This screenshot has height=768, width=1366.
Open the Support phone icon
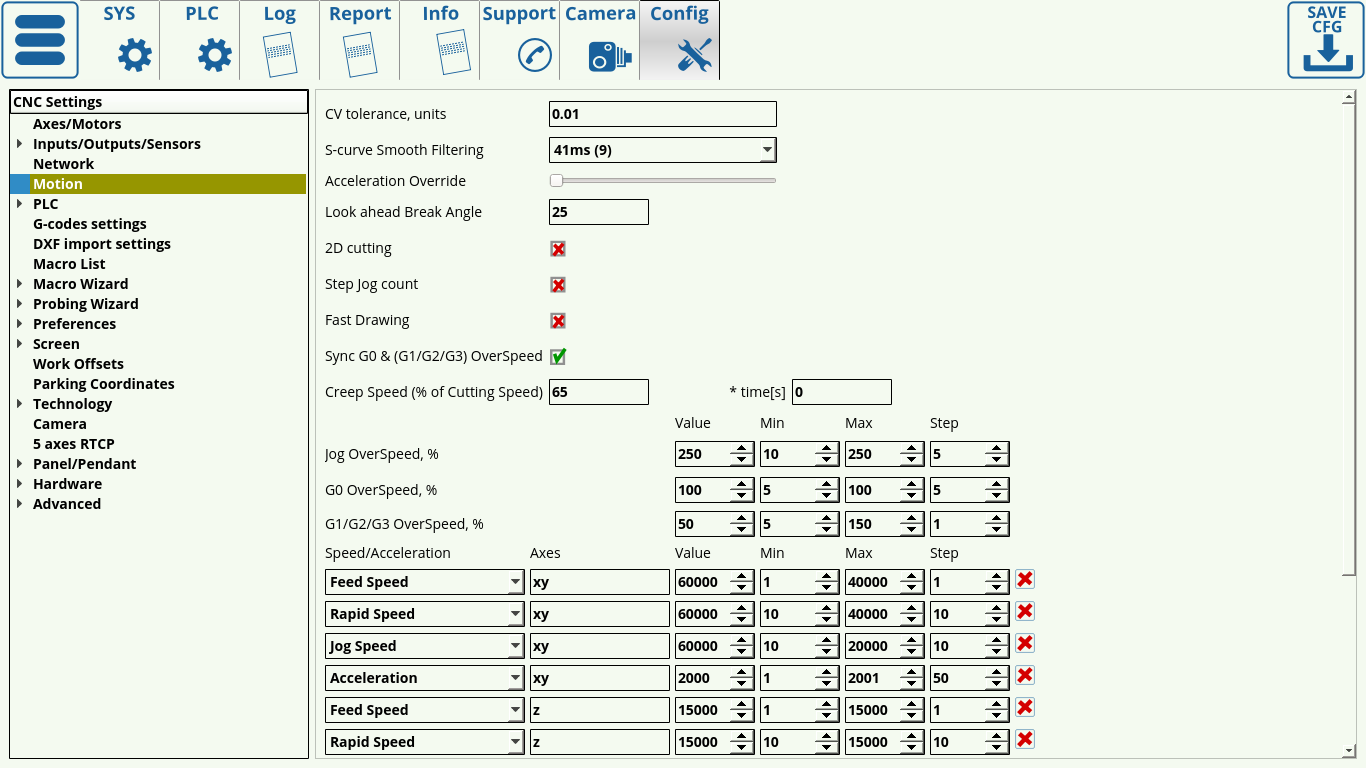534,55
